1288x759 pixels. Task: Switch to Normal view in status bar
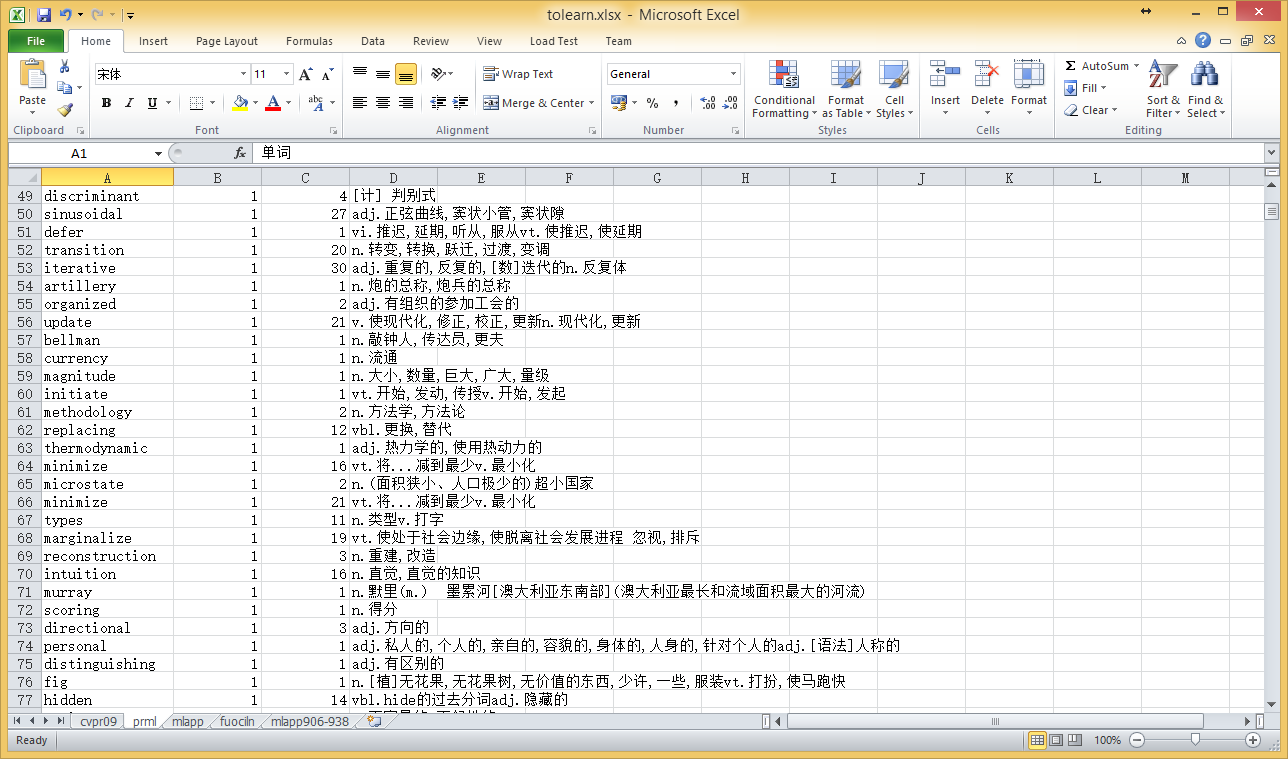tap(1037, 740)
